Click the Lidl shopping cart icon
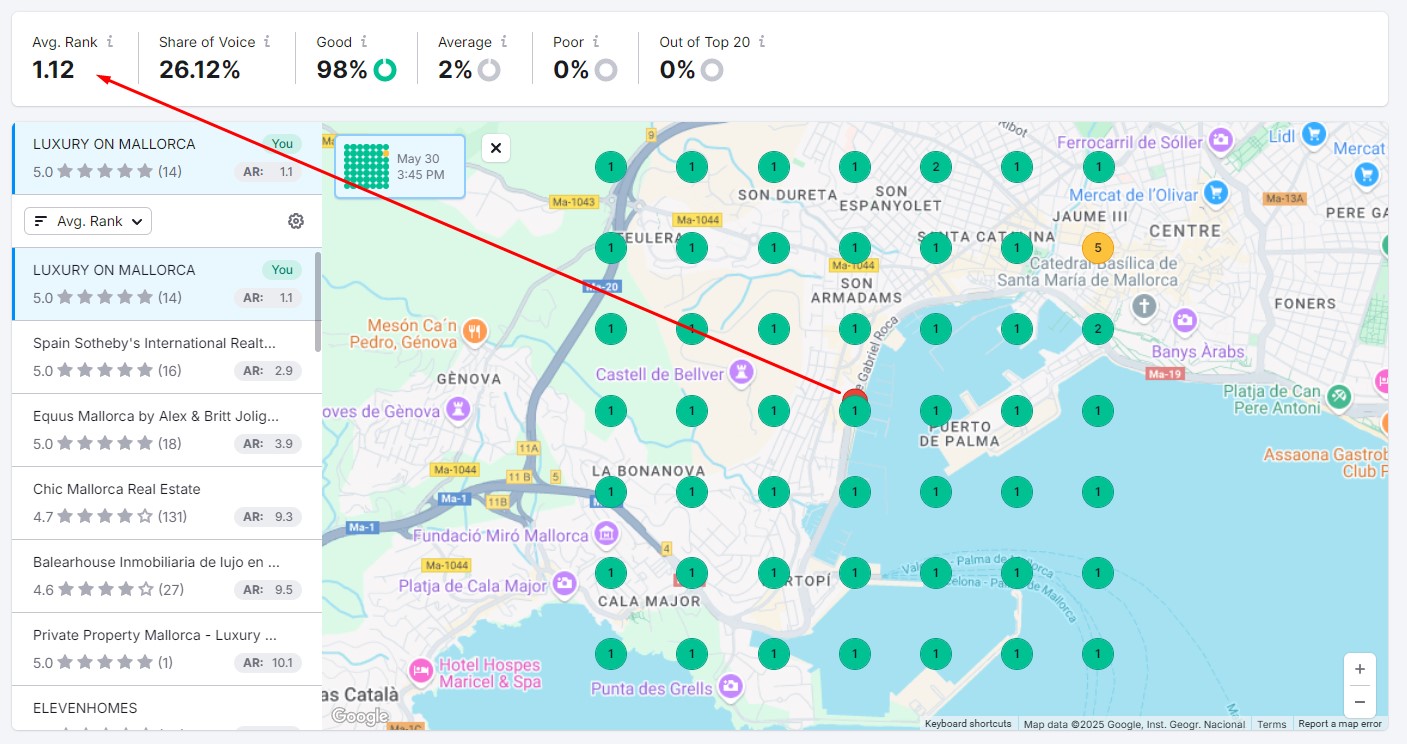Image resolution: width=1407 pixels, height=744 pixels. (1314, 133)
